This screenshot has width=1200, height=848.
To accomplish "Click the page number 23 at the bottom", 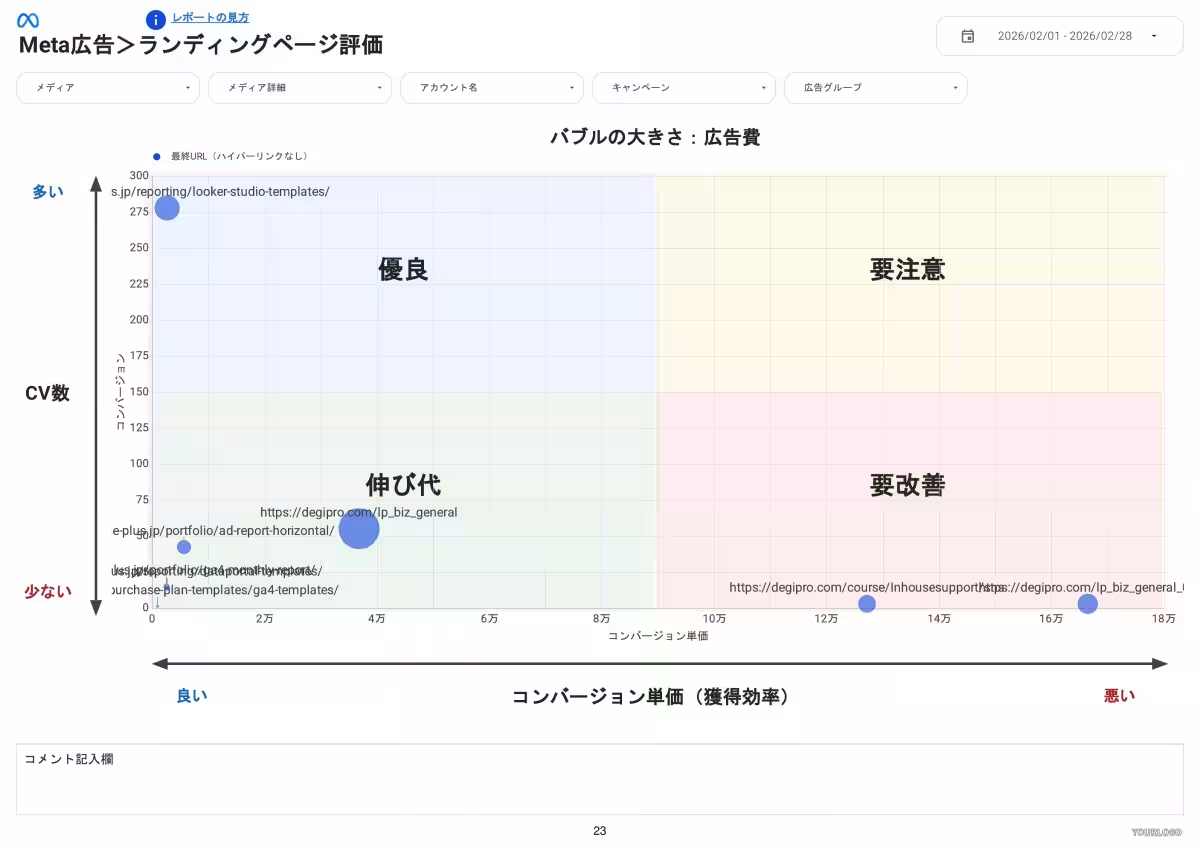I will pos(598,830).
